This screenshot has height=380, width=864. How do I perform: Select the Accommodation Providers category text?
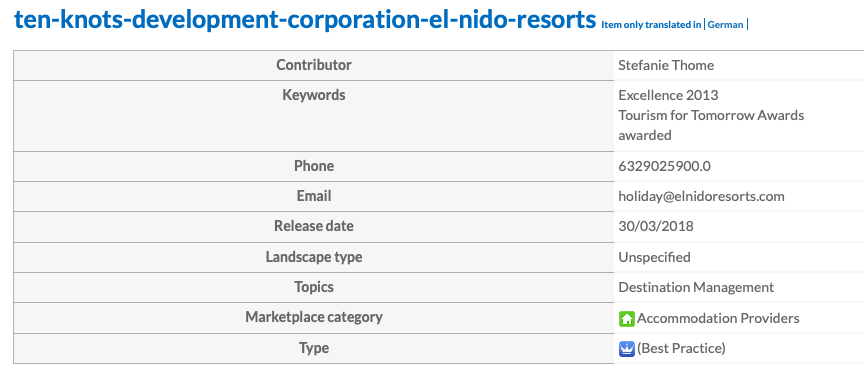tap(718, 318)
